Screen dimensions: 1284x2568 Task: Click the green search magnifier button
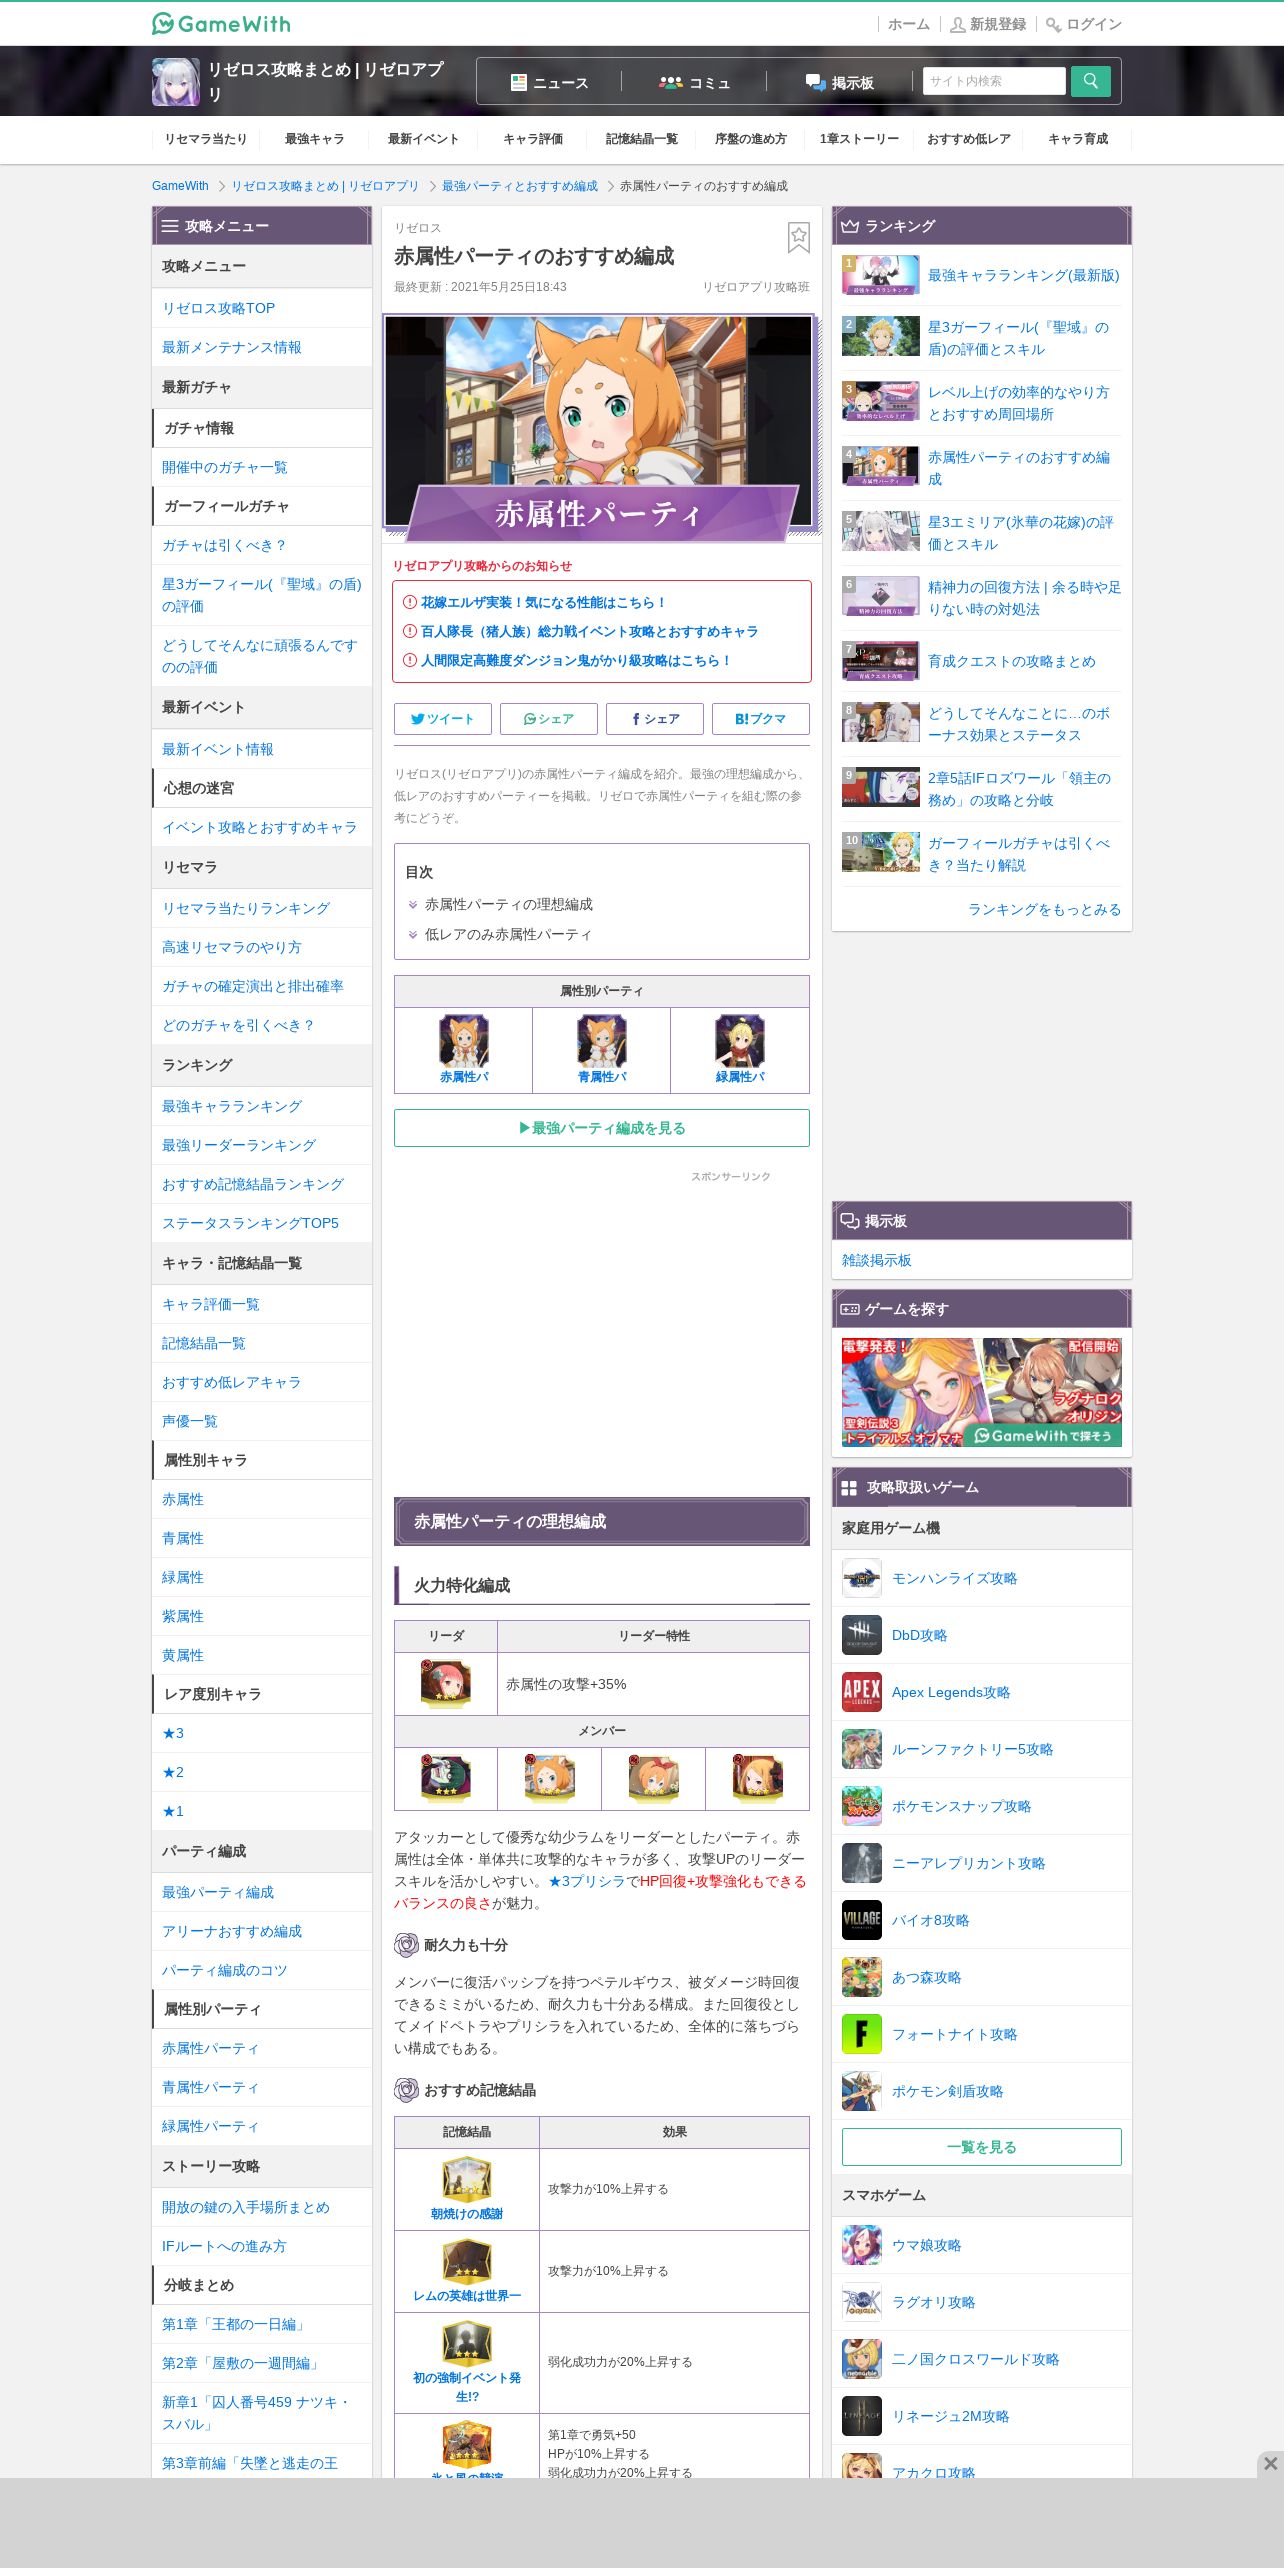pos(1090,81)
